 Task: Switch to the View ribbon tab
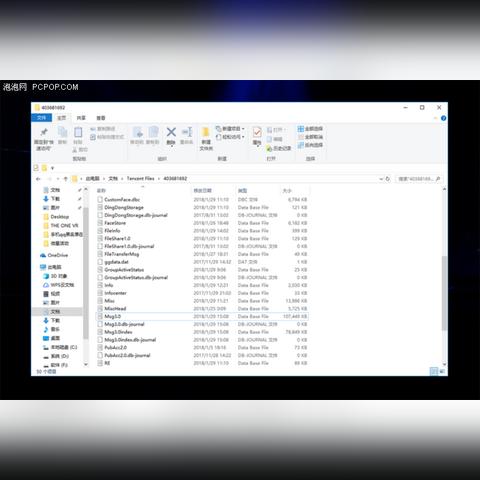(101, 118)
